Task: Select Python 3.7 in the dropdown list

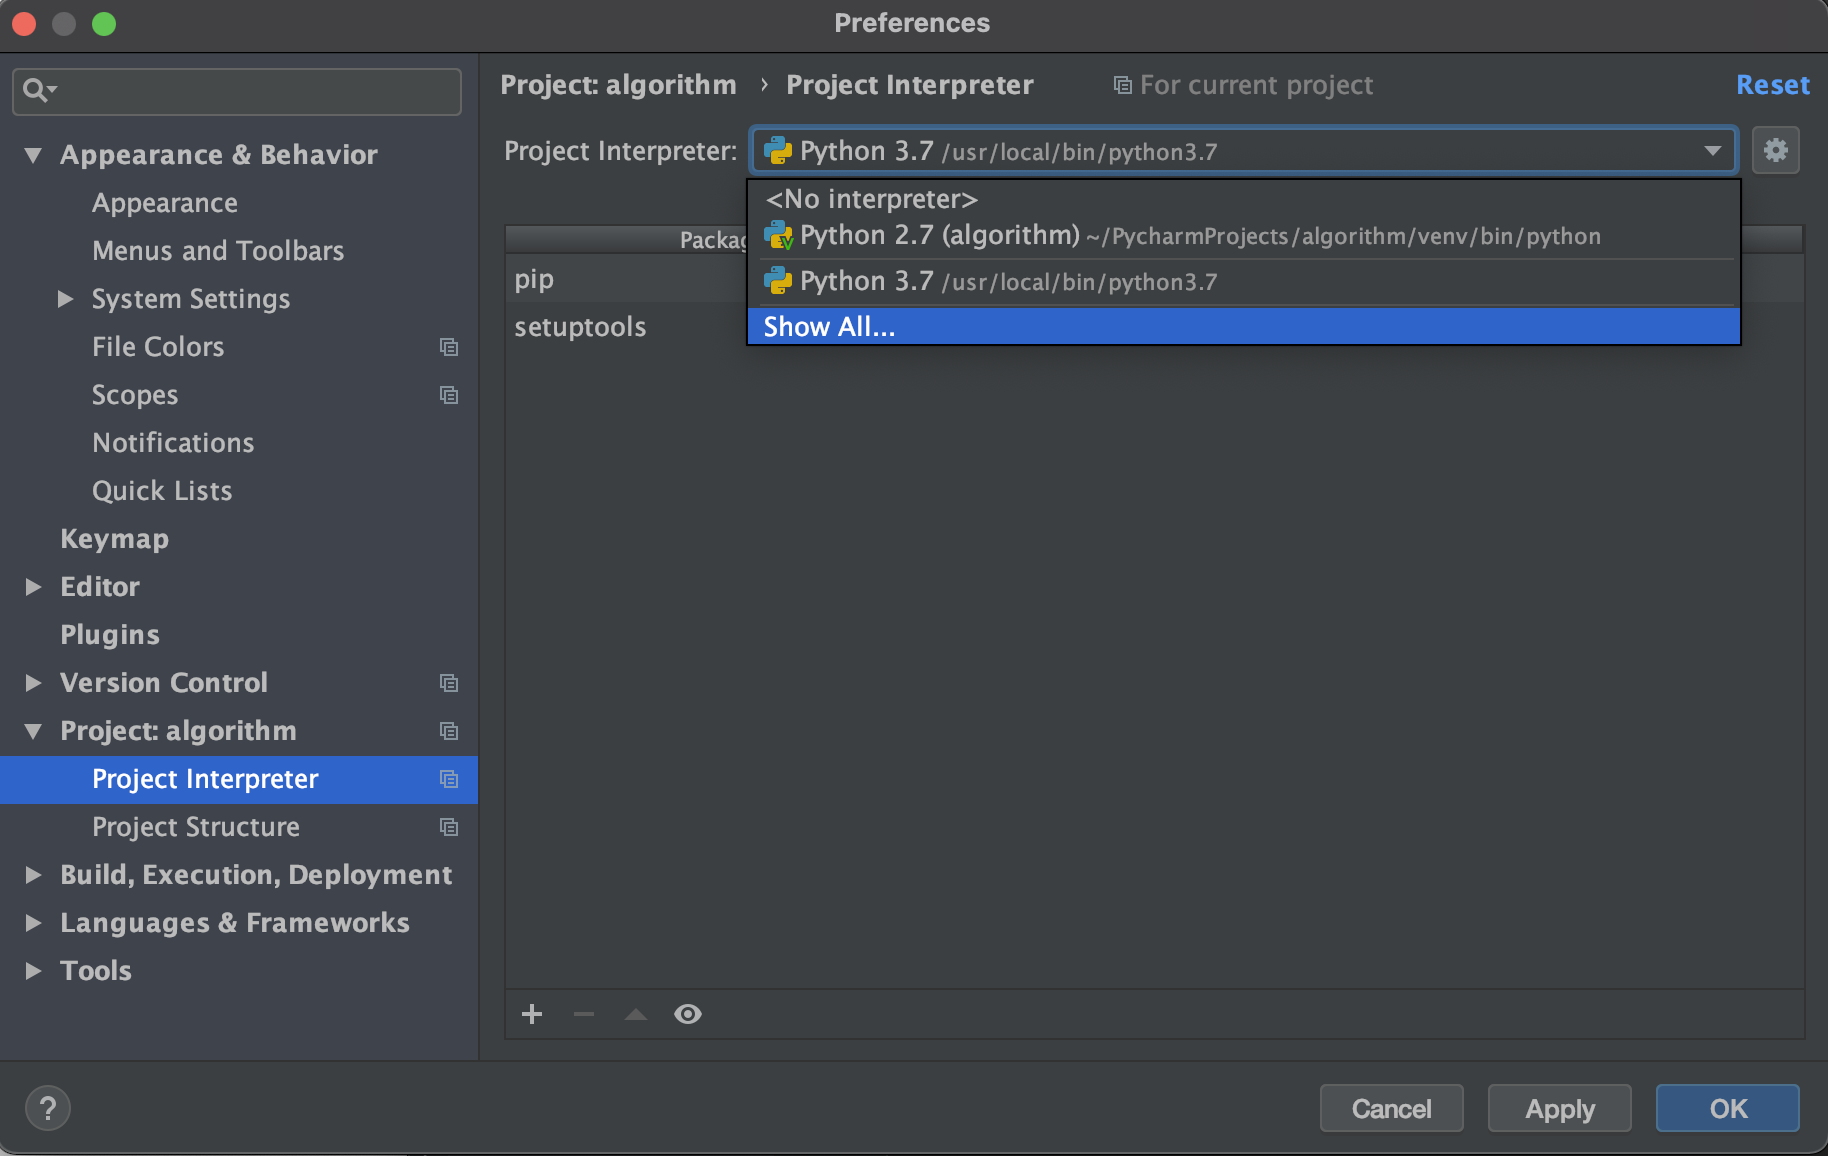Action: click(1244, 282)
